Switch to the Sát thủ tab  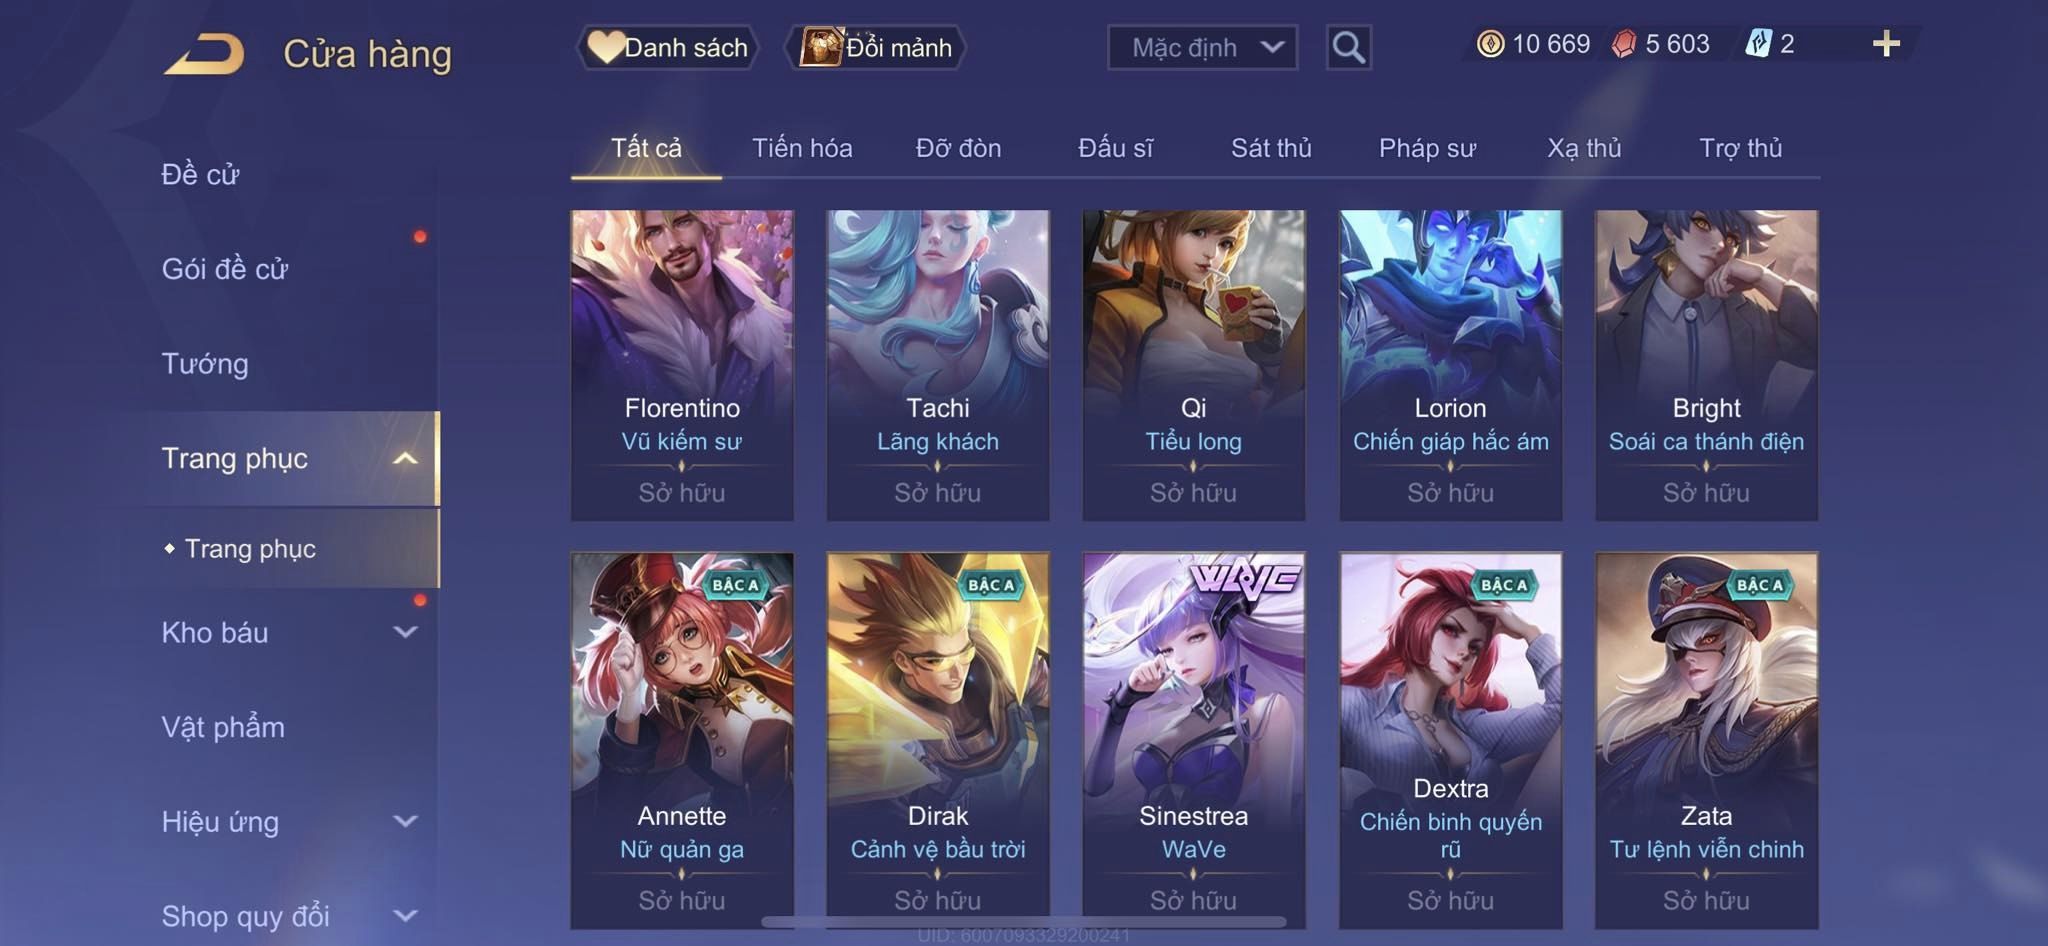pyautogui.click(x=1271, y=148)
